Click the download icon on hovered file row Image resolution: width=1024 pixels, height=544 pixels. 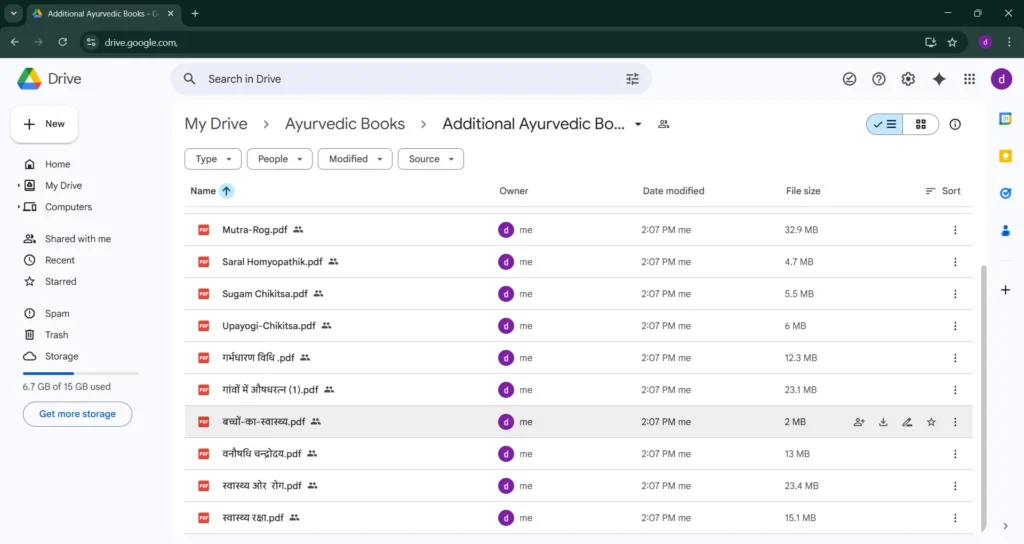(x=883, y=422)
